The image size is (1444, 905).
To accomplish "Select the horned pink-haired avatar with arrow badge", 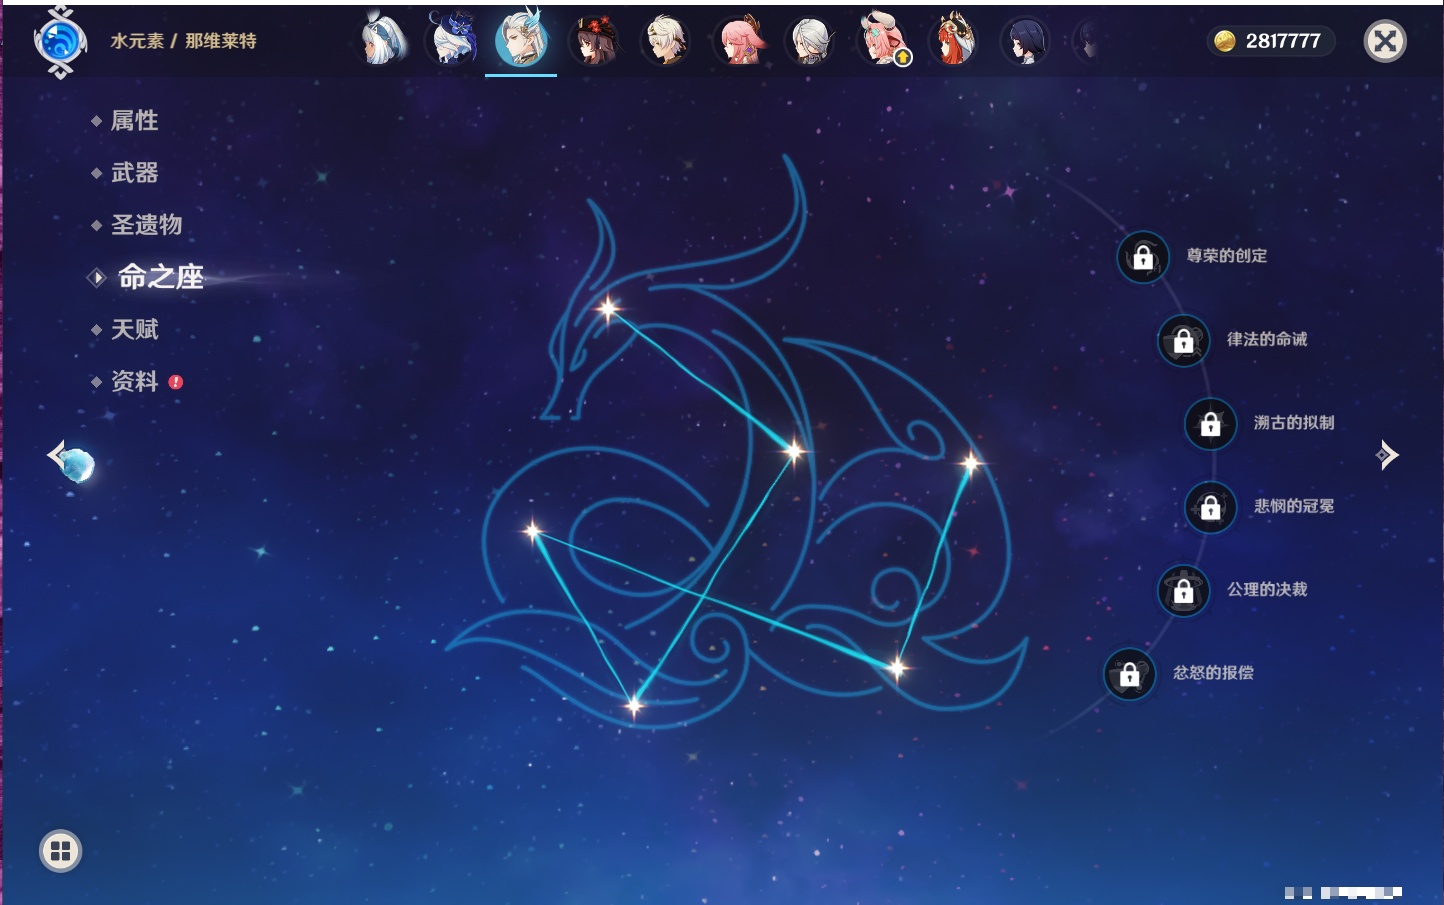I will (x=882, y=41).
